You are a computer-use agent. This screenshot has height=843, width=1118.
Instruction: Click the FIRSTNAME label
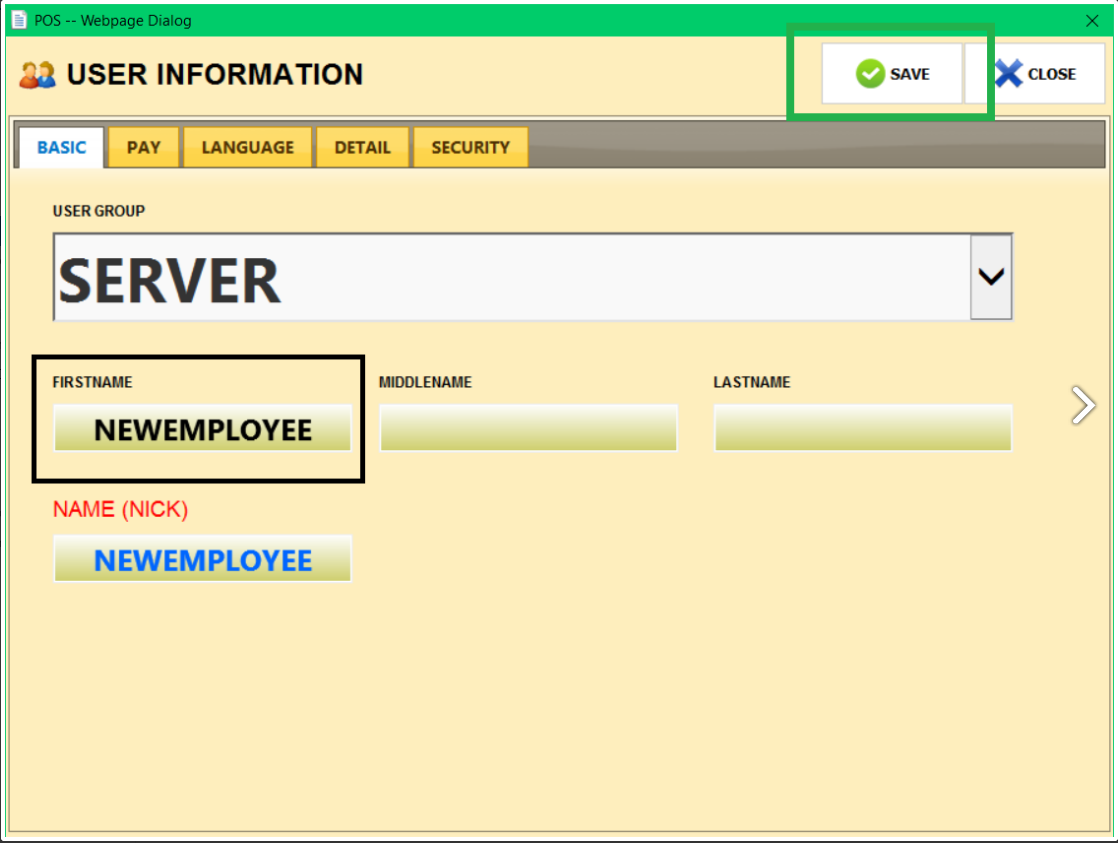[92, 382]
